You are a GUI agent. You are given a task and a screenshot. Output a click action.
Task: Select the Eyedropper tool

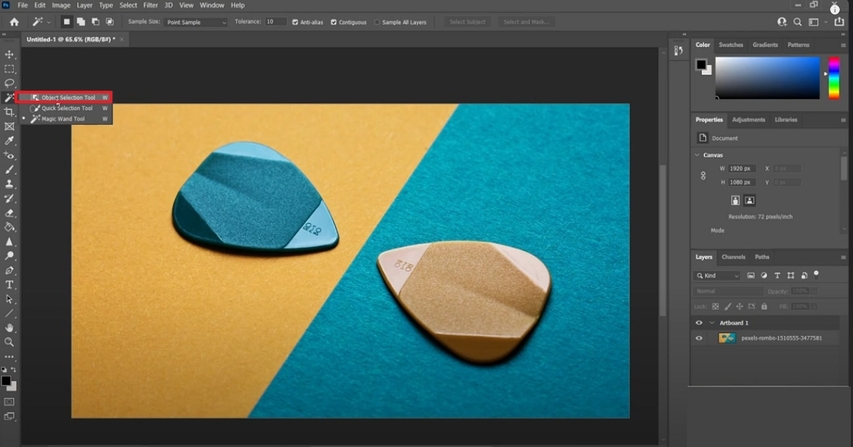coord(10,141)
